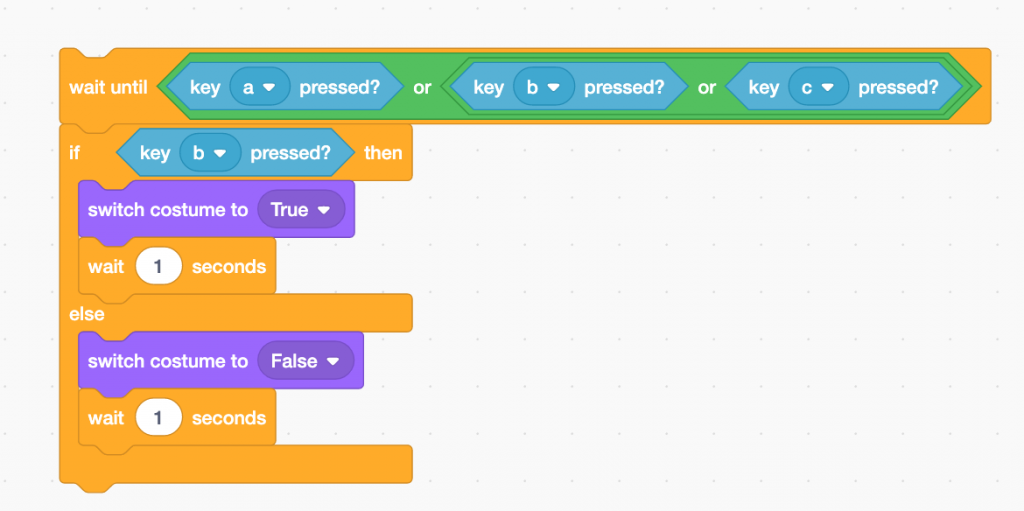Viewport: 1024px width, 511px height.
Task: Click "pressed?" on the key c sensing block
Action: 898,87
